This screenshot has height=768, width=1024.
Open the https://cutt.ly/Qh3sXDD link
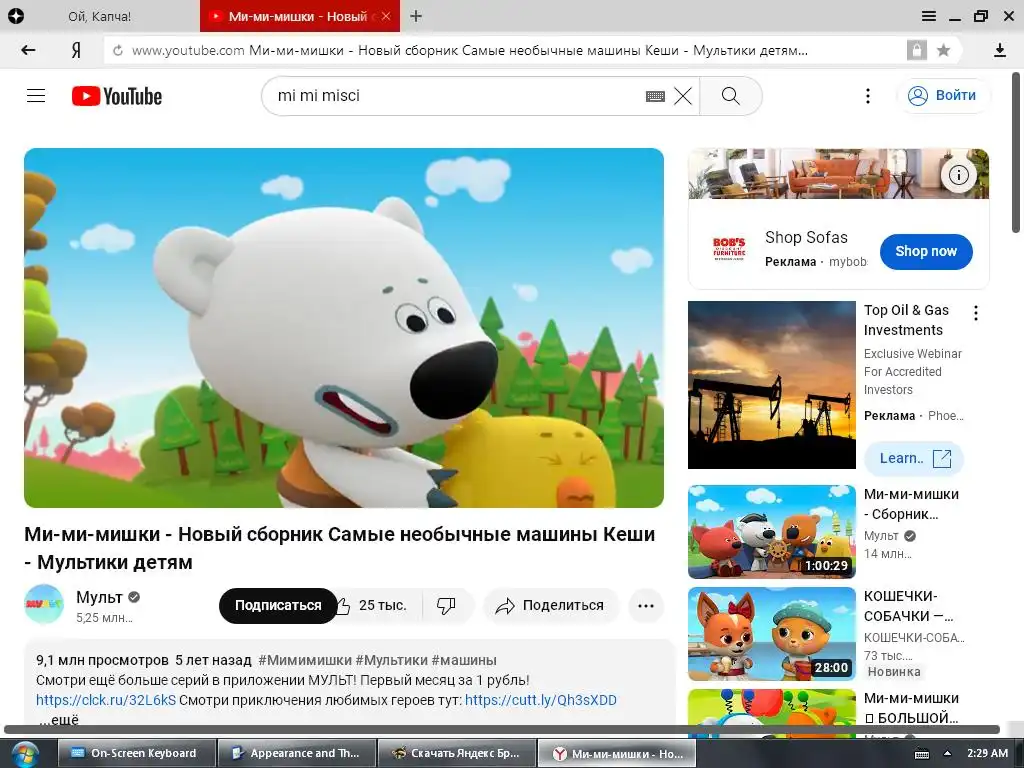[541, 700]
